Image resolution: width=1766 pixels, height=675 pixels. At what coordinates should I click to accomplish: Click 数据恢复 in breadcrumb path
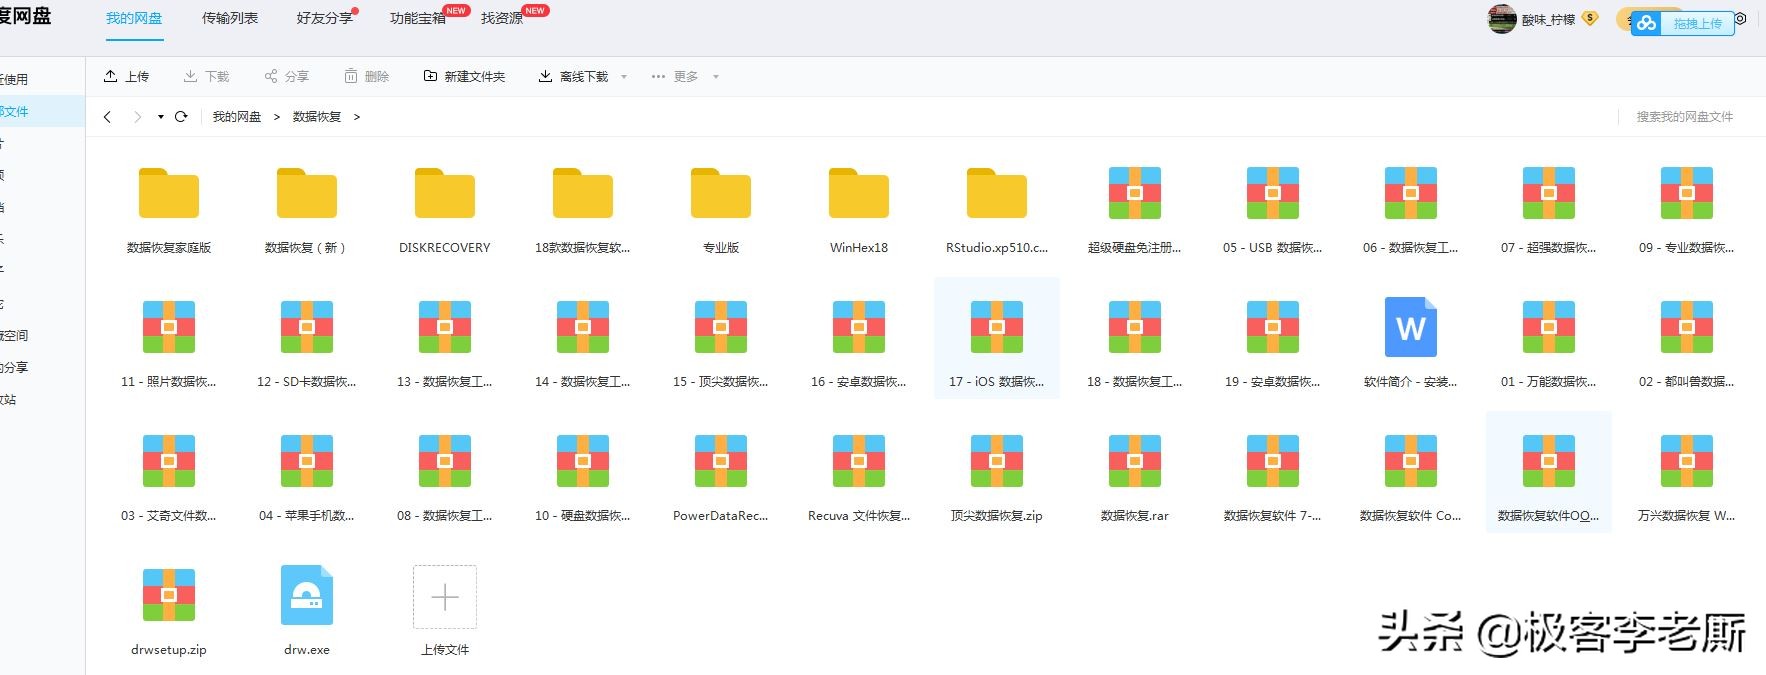317,117
